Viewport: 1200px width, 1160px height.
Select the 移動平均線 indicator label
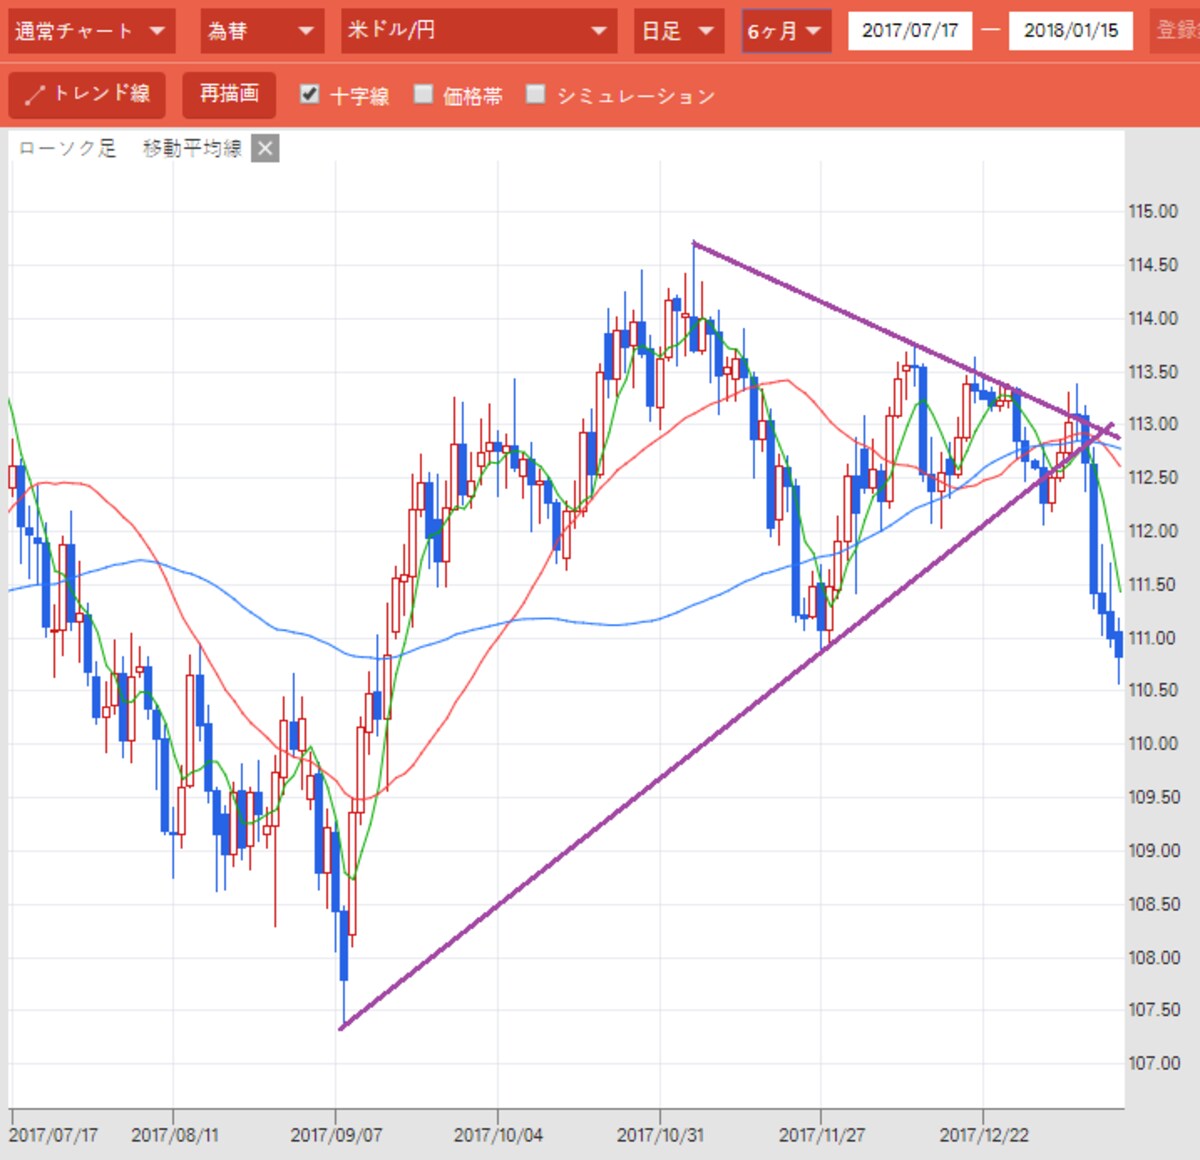click(x=192, y=149)
